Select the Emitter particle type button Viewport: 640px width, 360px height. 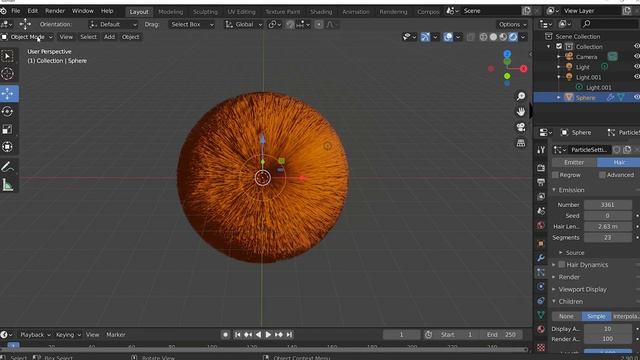pyautogui.click(x=574, y=162)
